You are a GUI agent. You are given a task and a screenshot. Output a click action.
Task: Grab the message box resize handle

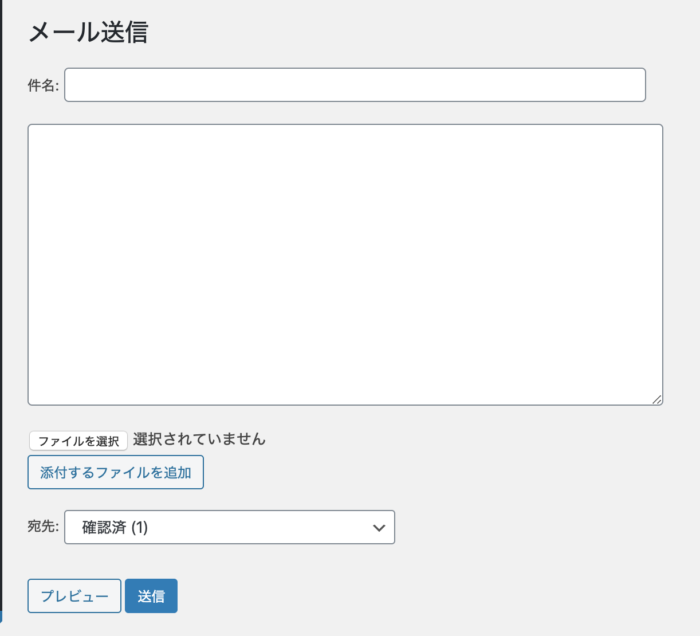[657, 399]
